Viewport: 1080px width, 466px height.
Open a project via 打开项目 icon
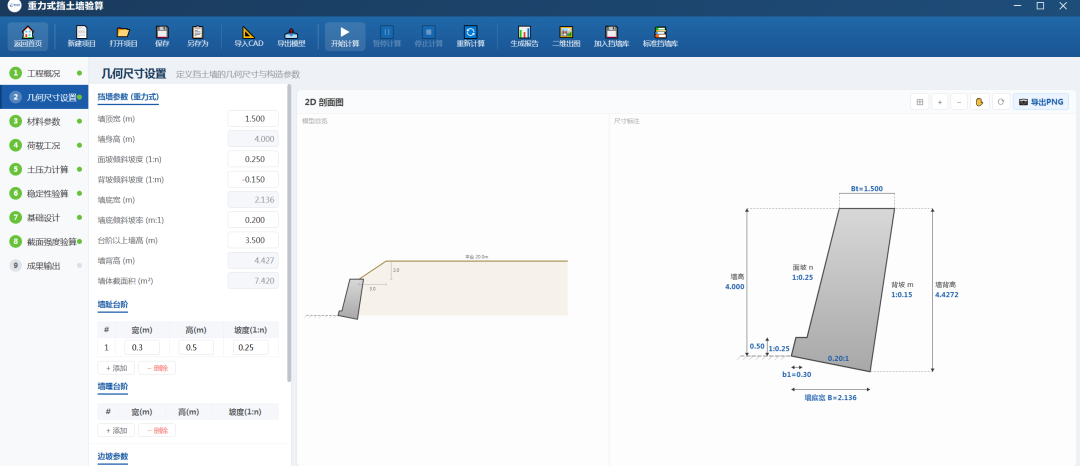[x=123, y=36]
